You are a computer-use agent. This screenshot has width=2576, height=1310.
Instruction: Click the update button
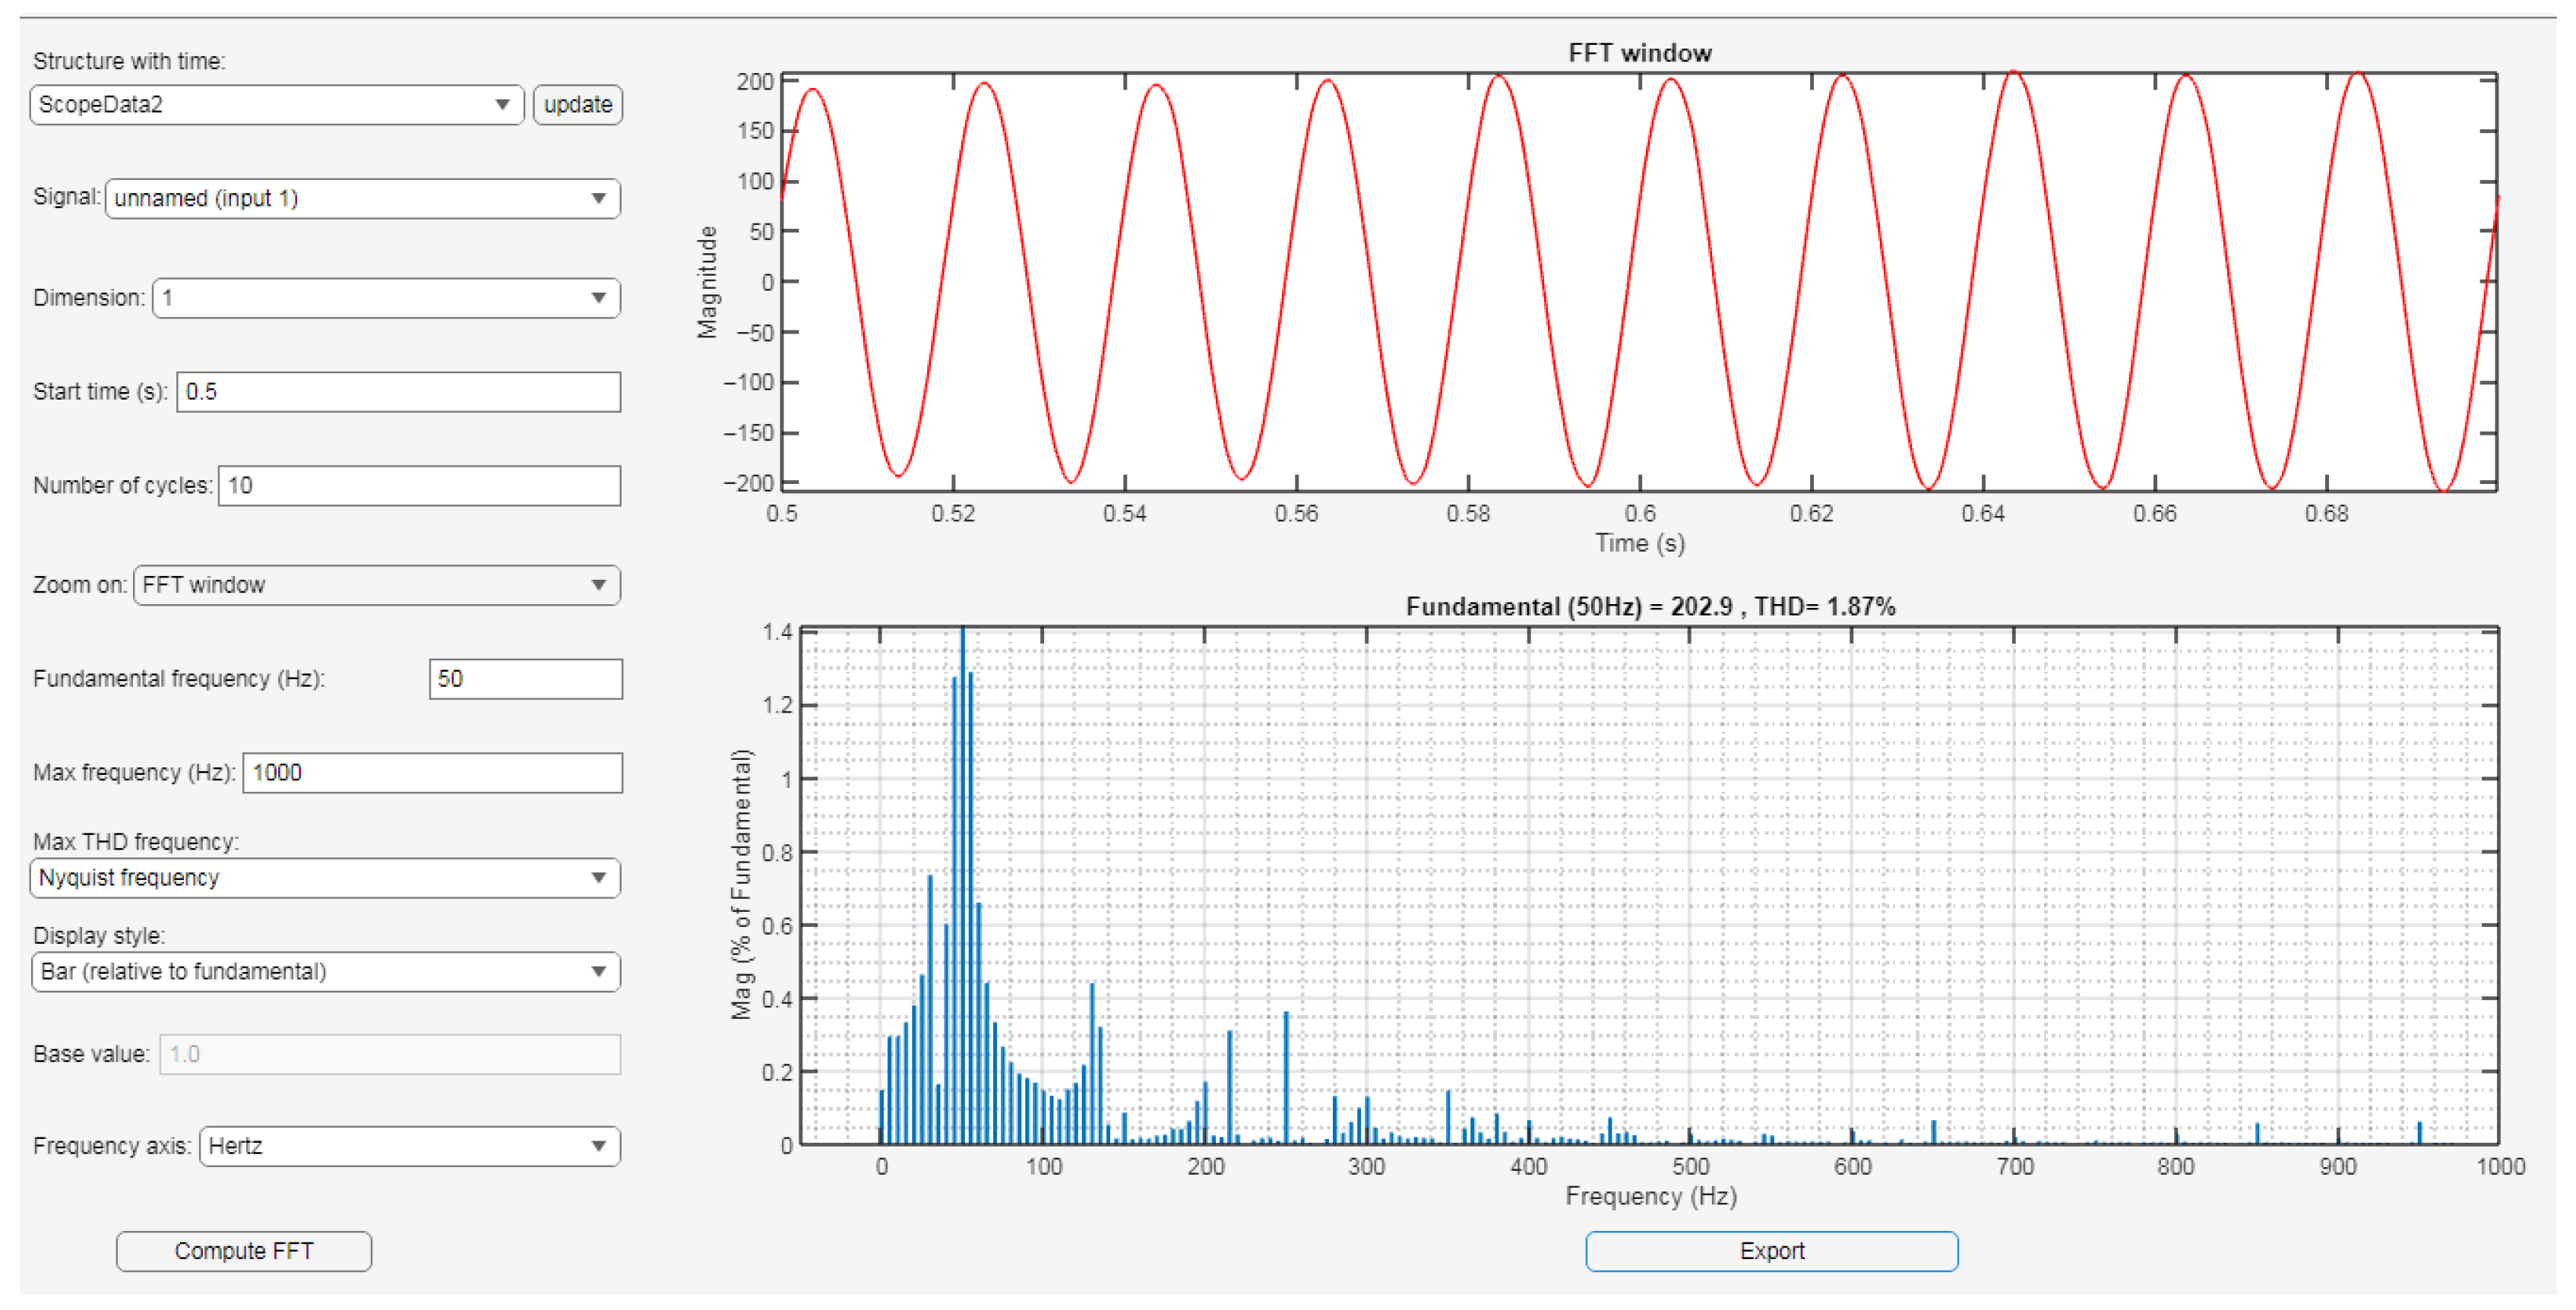(578, 105)
